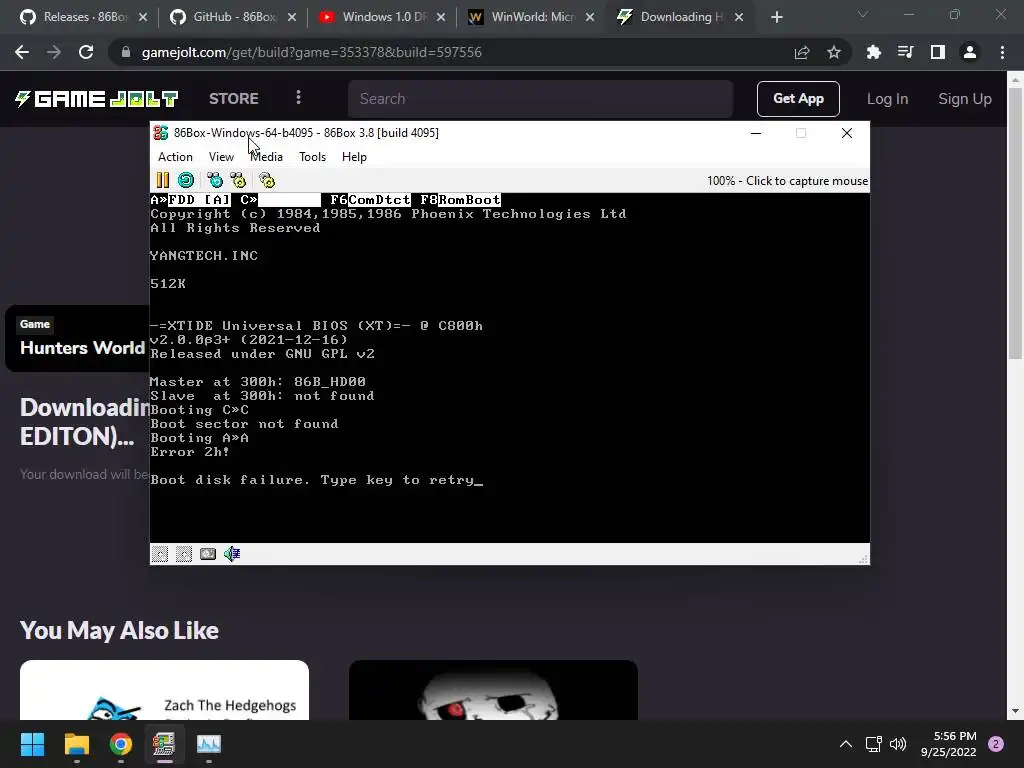This screenshot has height=768, width=1024.
Task: Minimize the 86Box window
Action: point(756,133)
